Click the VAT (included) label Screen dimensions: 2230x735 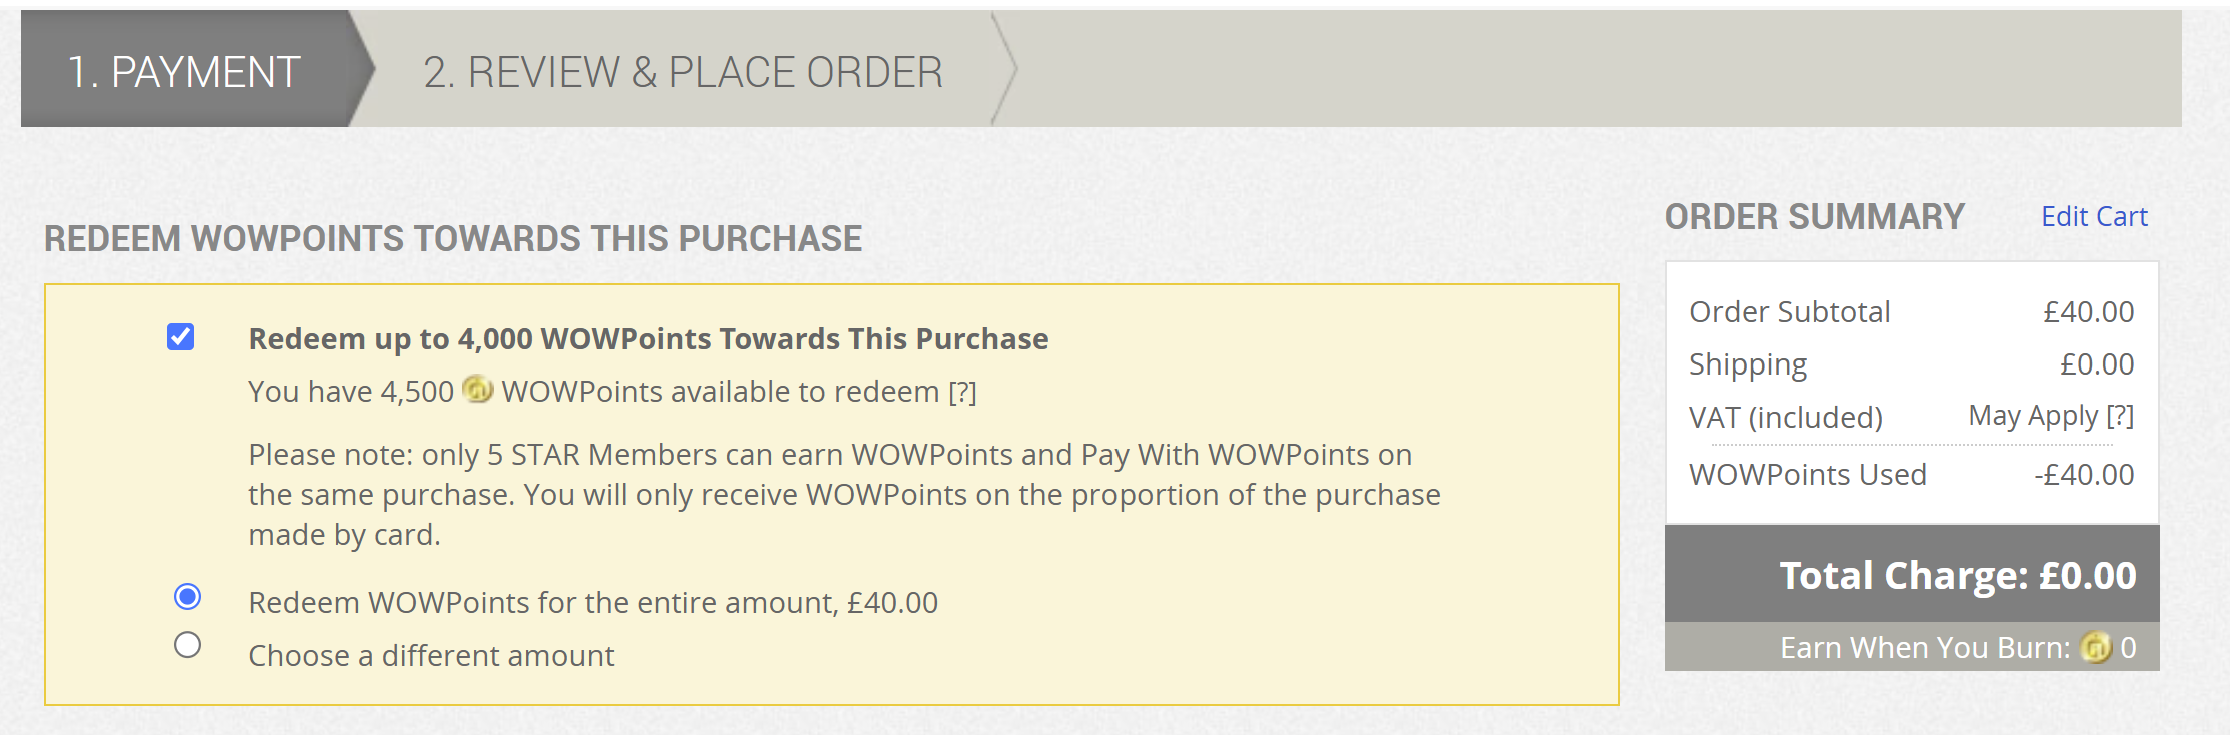(1784, 416)
